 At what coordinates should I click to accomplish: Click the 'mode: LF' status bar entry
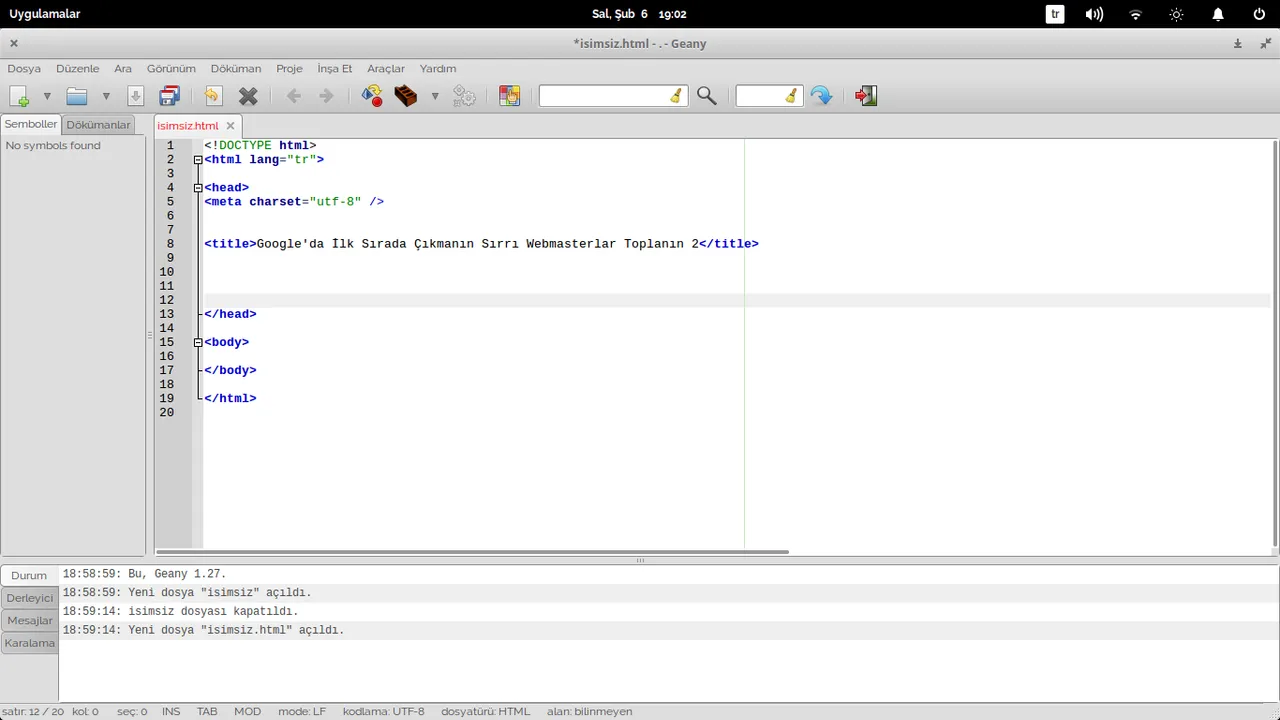[x=302, y=712]
